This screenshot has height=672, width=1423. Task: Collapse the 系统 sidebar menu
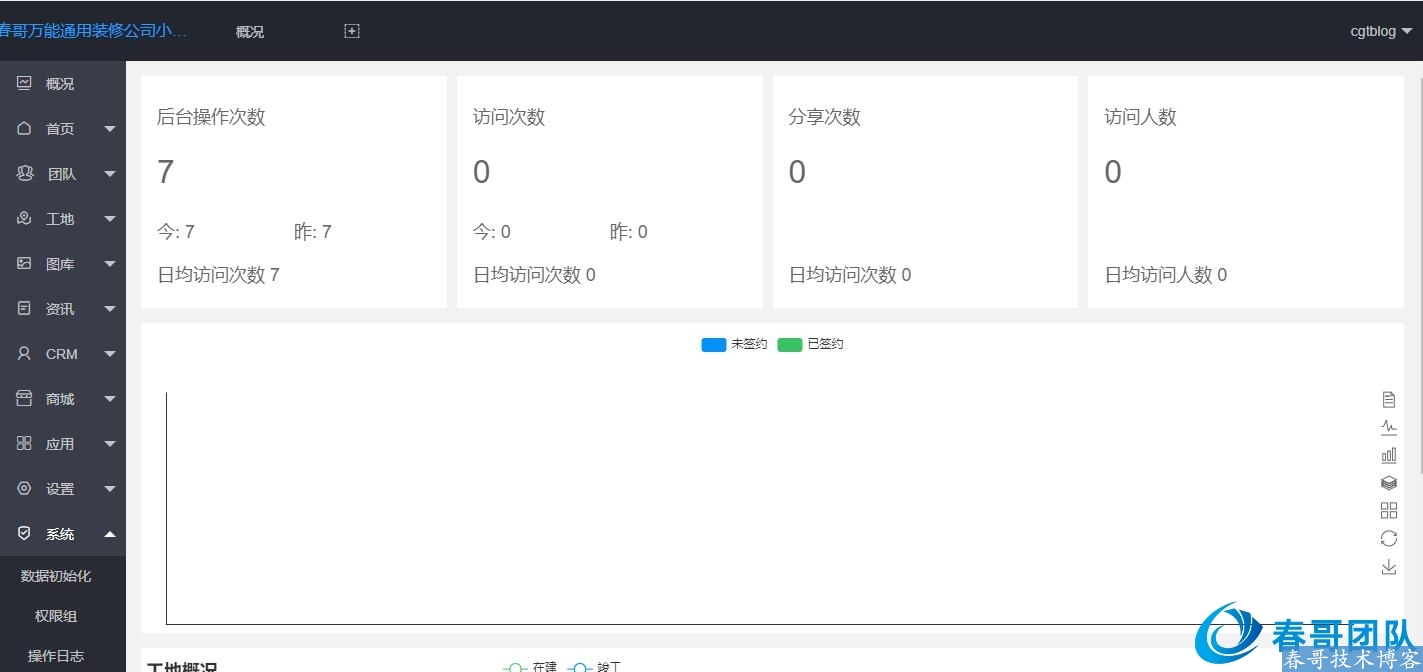coord(62,534)
